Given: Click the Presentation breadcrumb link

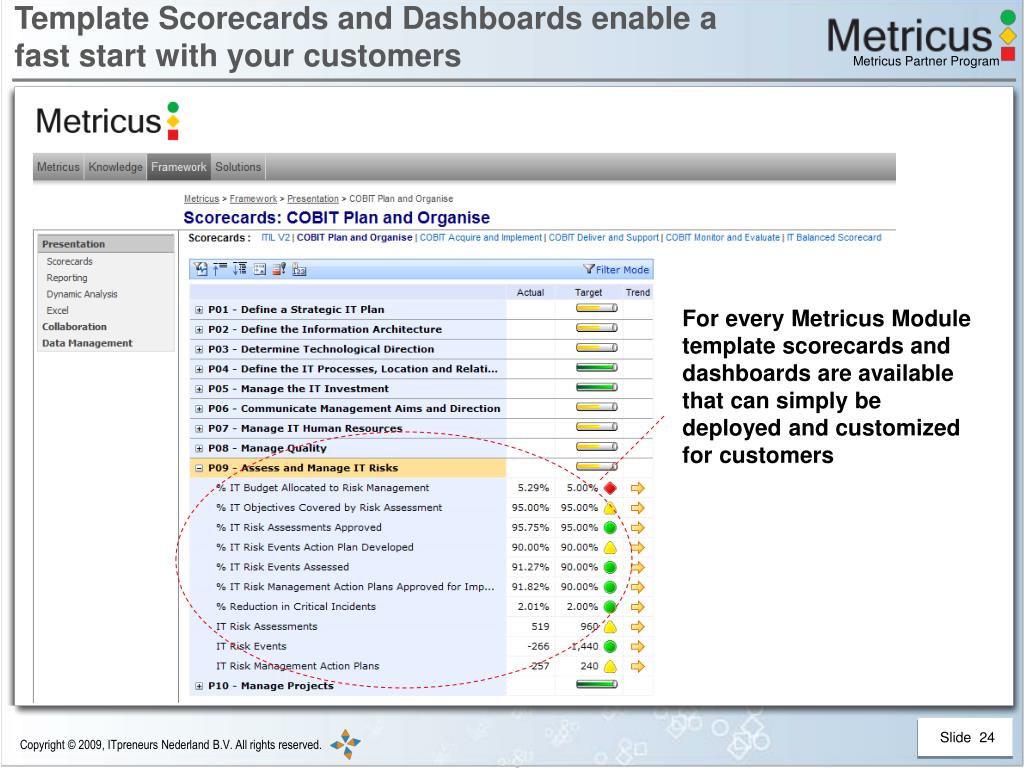Looking at the screenshot, I should pos(313,199).
